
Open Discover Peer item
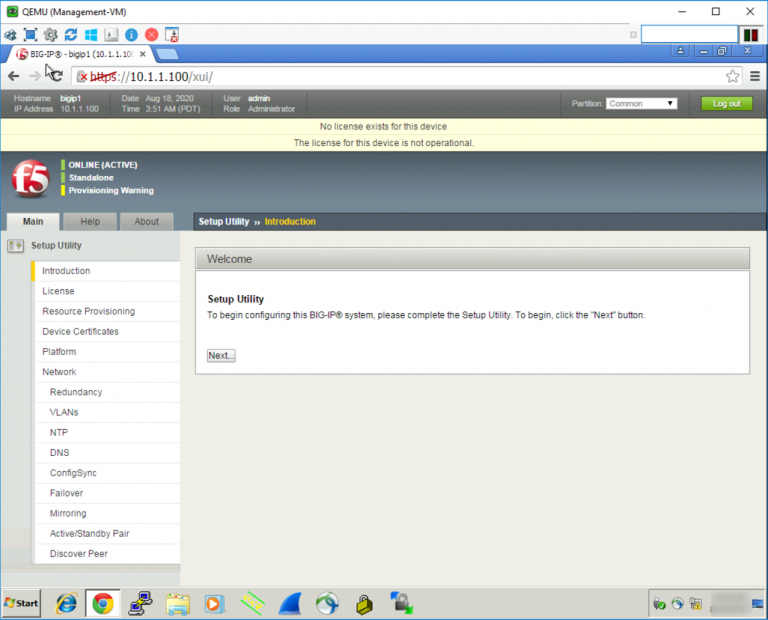107,553
